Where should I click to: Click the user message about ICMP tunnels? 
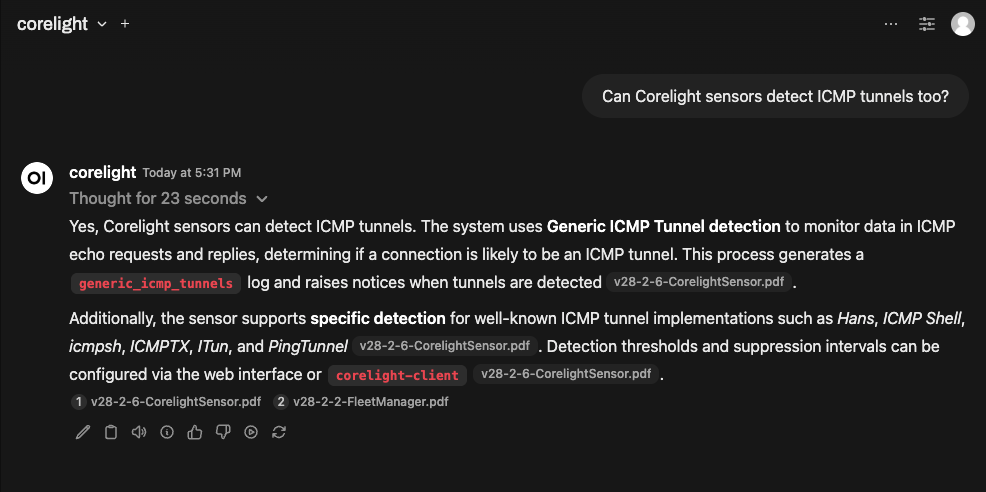(x=775, y=97)
